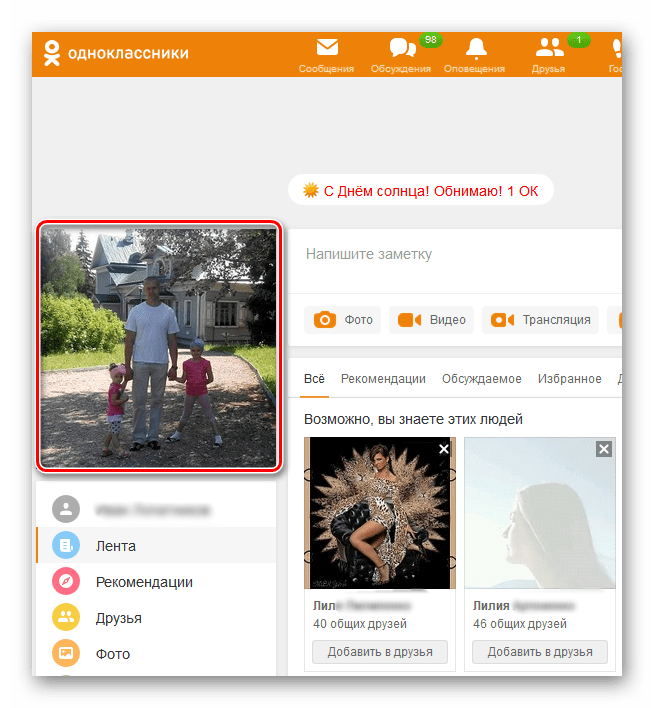Open suggested photo of leopard dress woman

[x=380, y=513]
